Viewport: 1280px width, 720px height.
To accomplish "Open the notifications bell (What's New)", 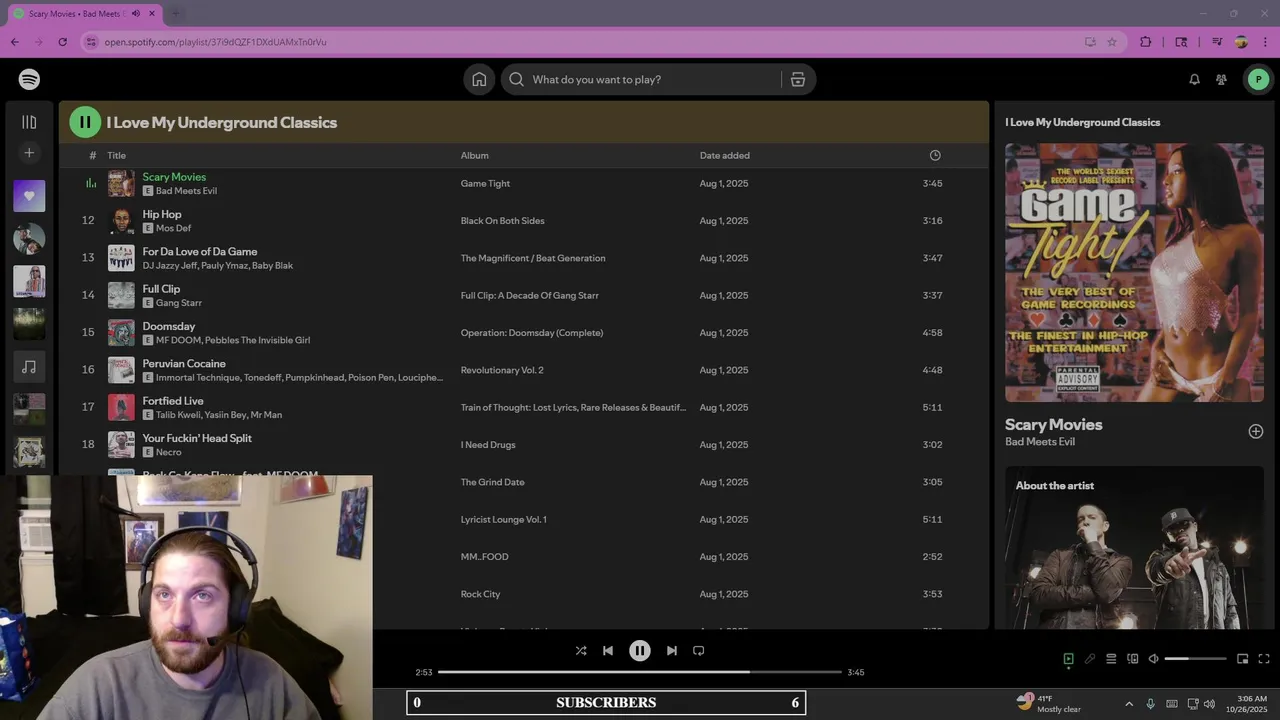I will tap(1194, 79).
